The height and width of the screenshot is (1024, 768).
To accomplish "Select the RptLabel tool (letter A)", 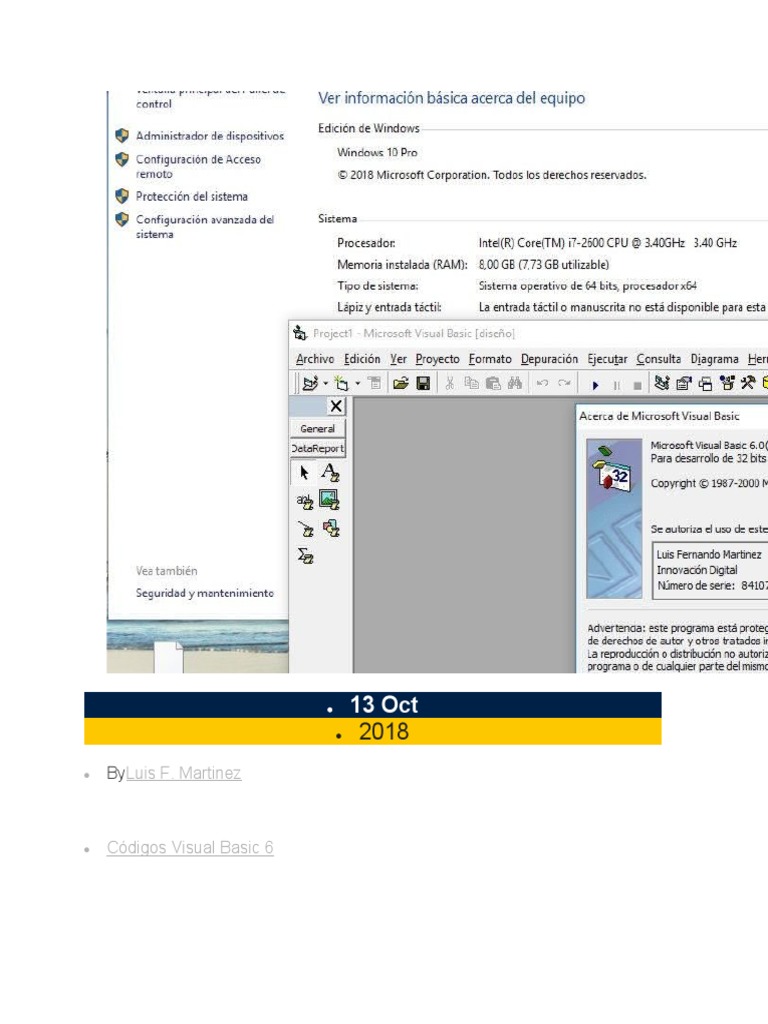I will pos(330,472).
